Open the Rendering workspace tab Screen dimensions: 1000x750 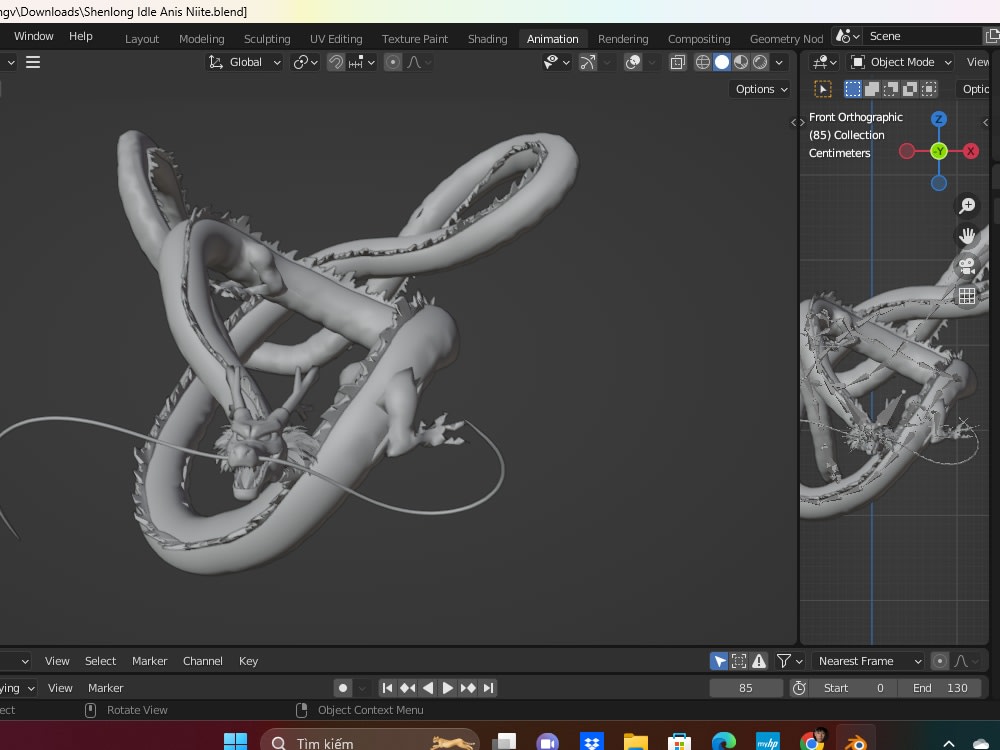tap(623, 39)
